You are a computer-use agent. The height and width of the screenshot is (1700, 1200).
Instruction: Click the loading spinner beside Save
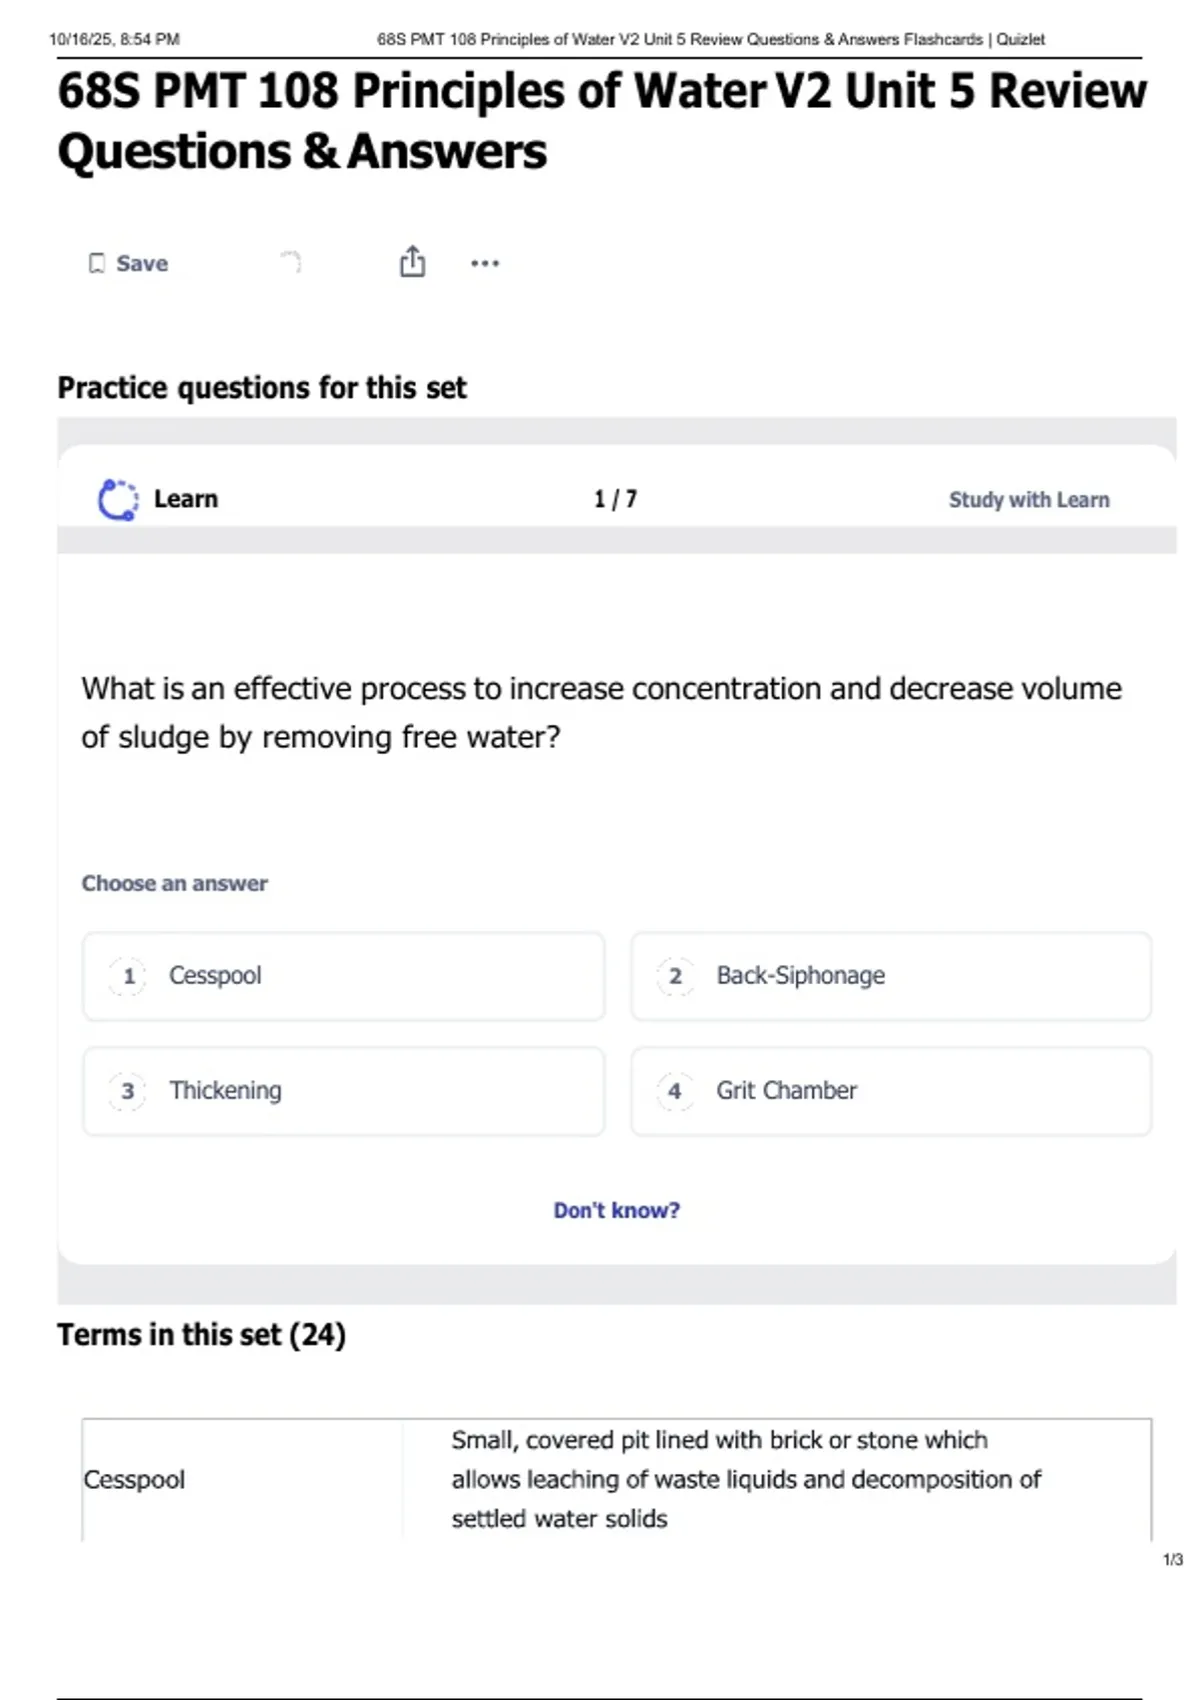(x=291, y=262)
